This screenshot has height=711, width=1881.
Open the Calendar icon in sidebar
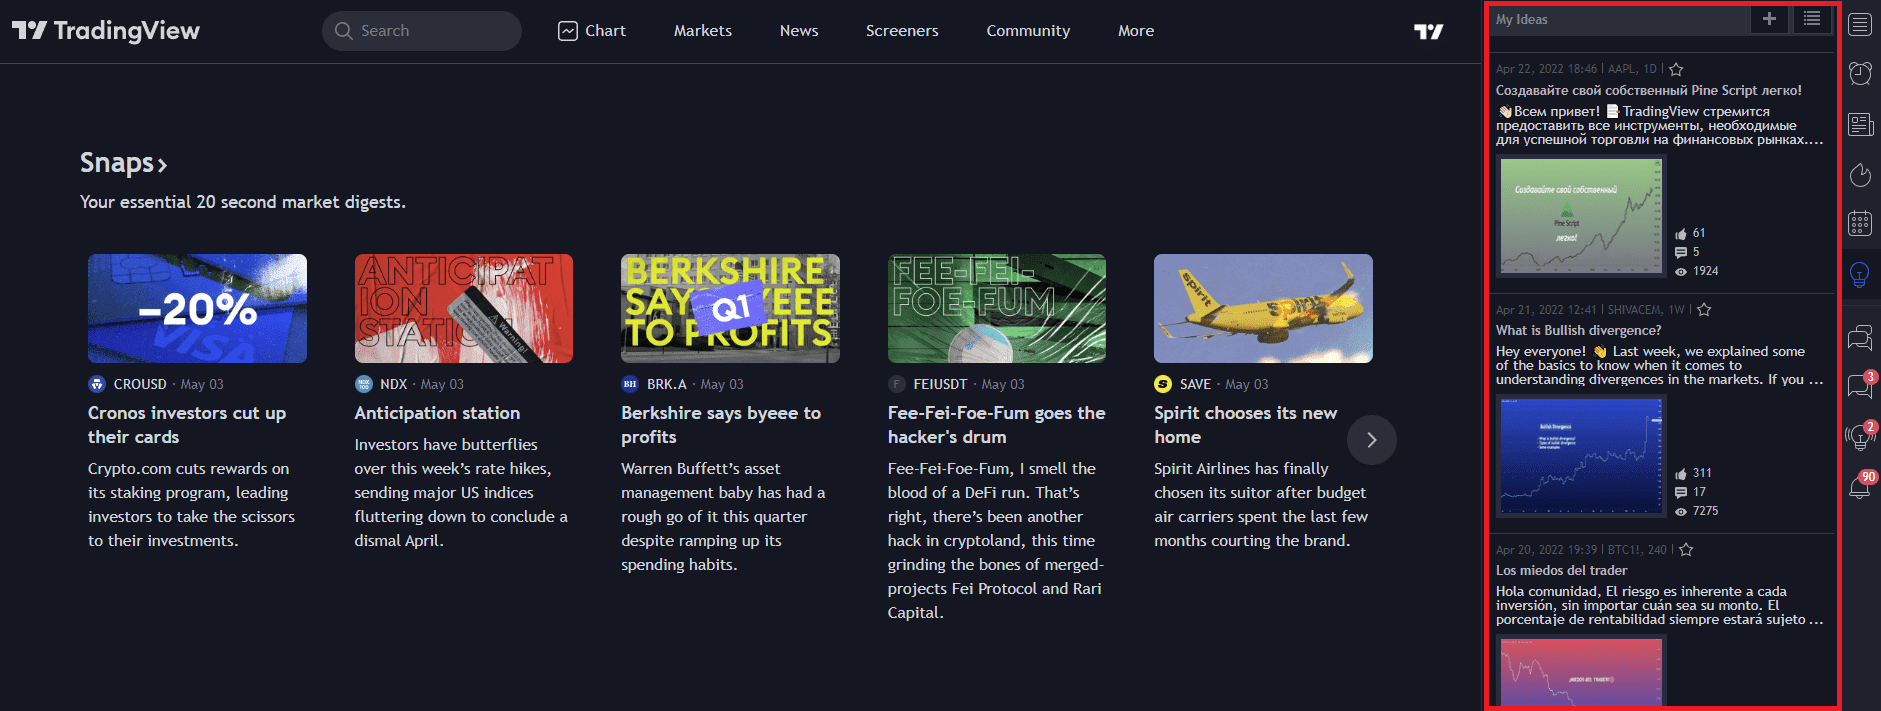[1860, 223]
